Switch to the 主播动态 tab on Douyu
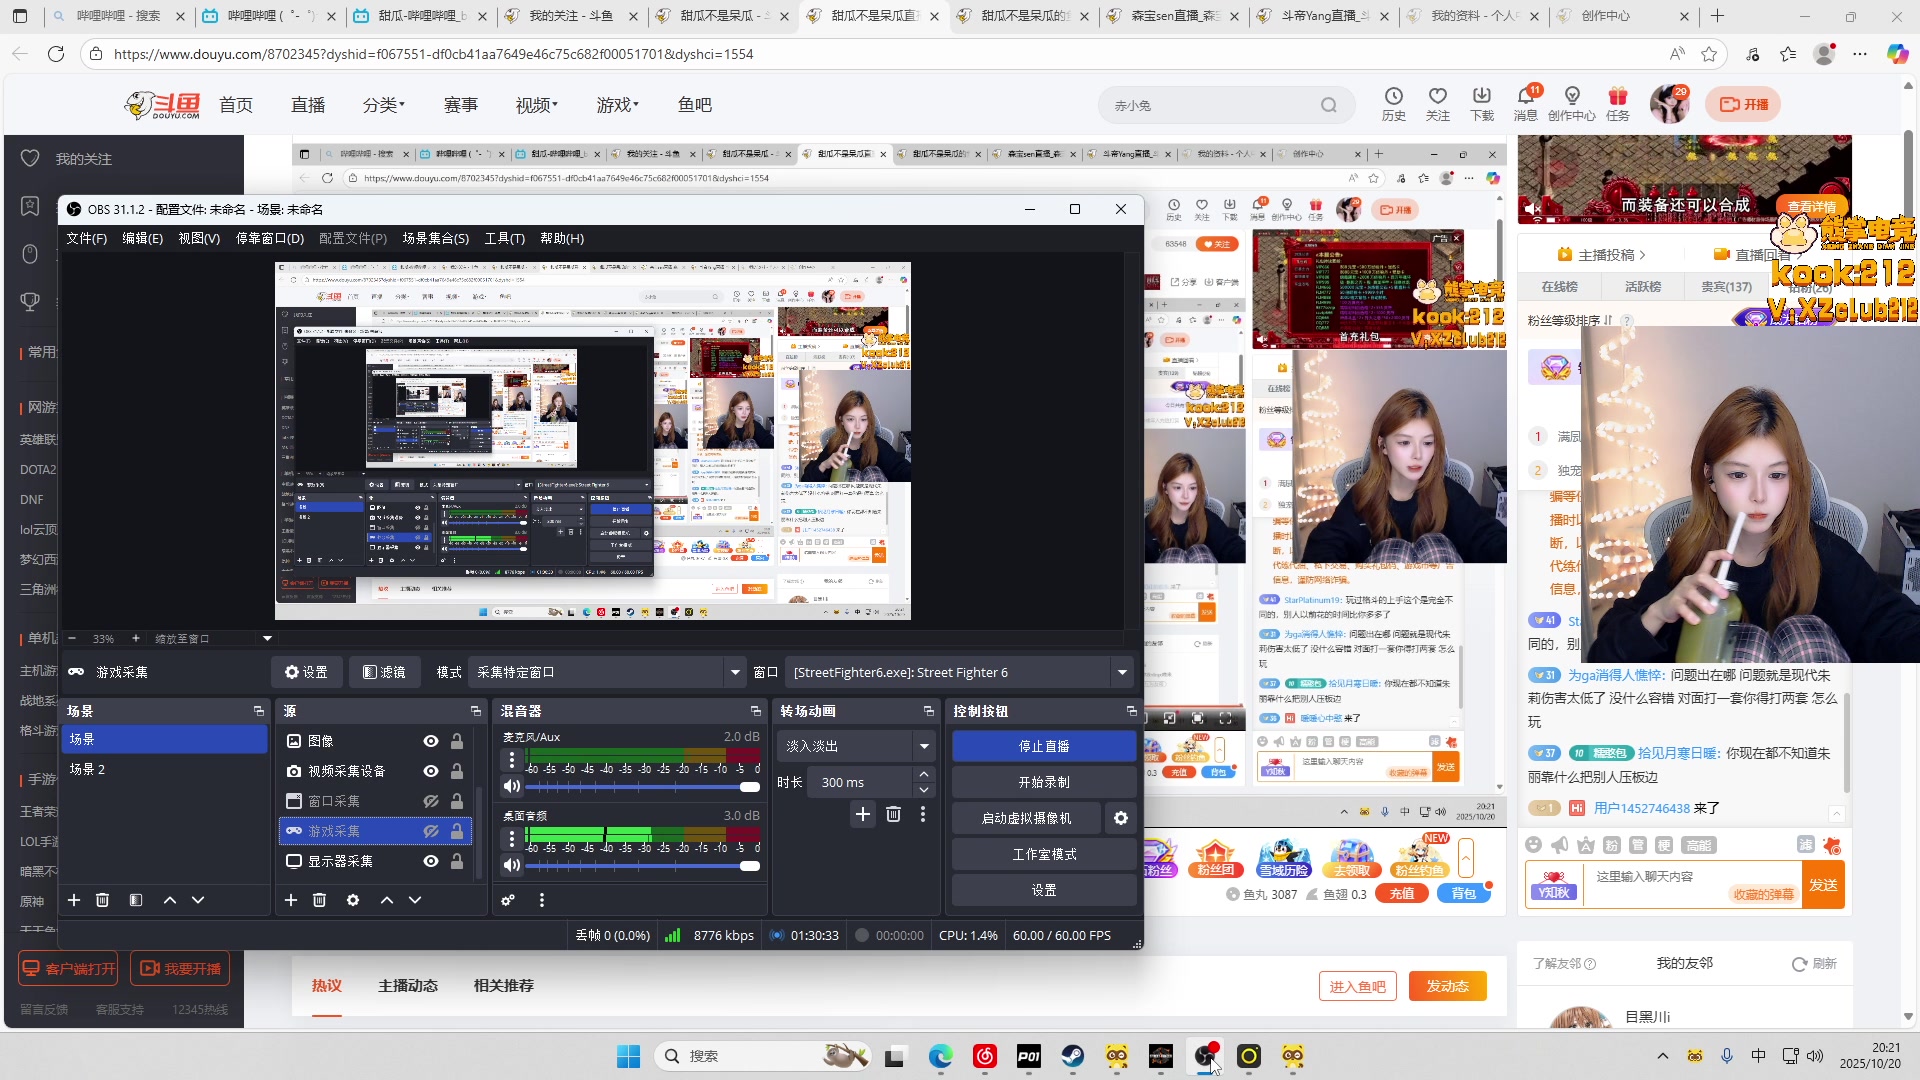This screenshot has height=1080, width=1920. (408, 985)
